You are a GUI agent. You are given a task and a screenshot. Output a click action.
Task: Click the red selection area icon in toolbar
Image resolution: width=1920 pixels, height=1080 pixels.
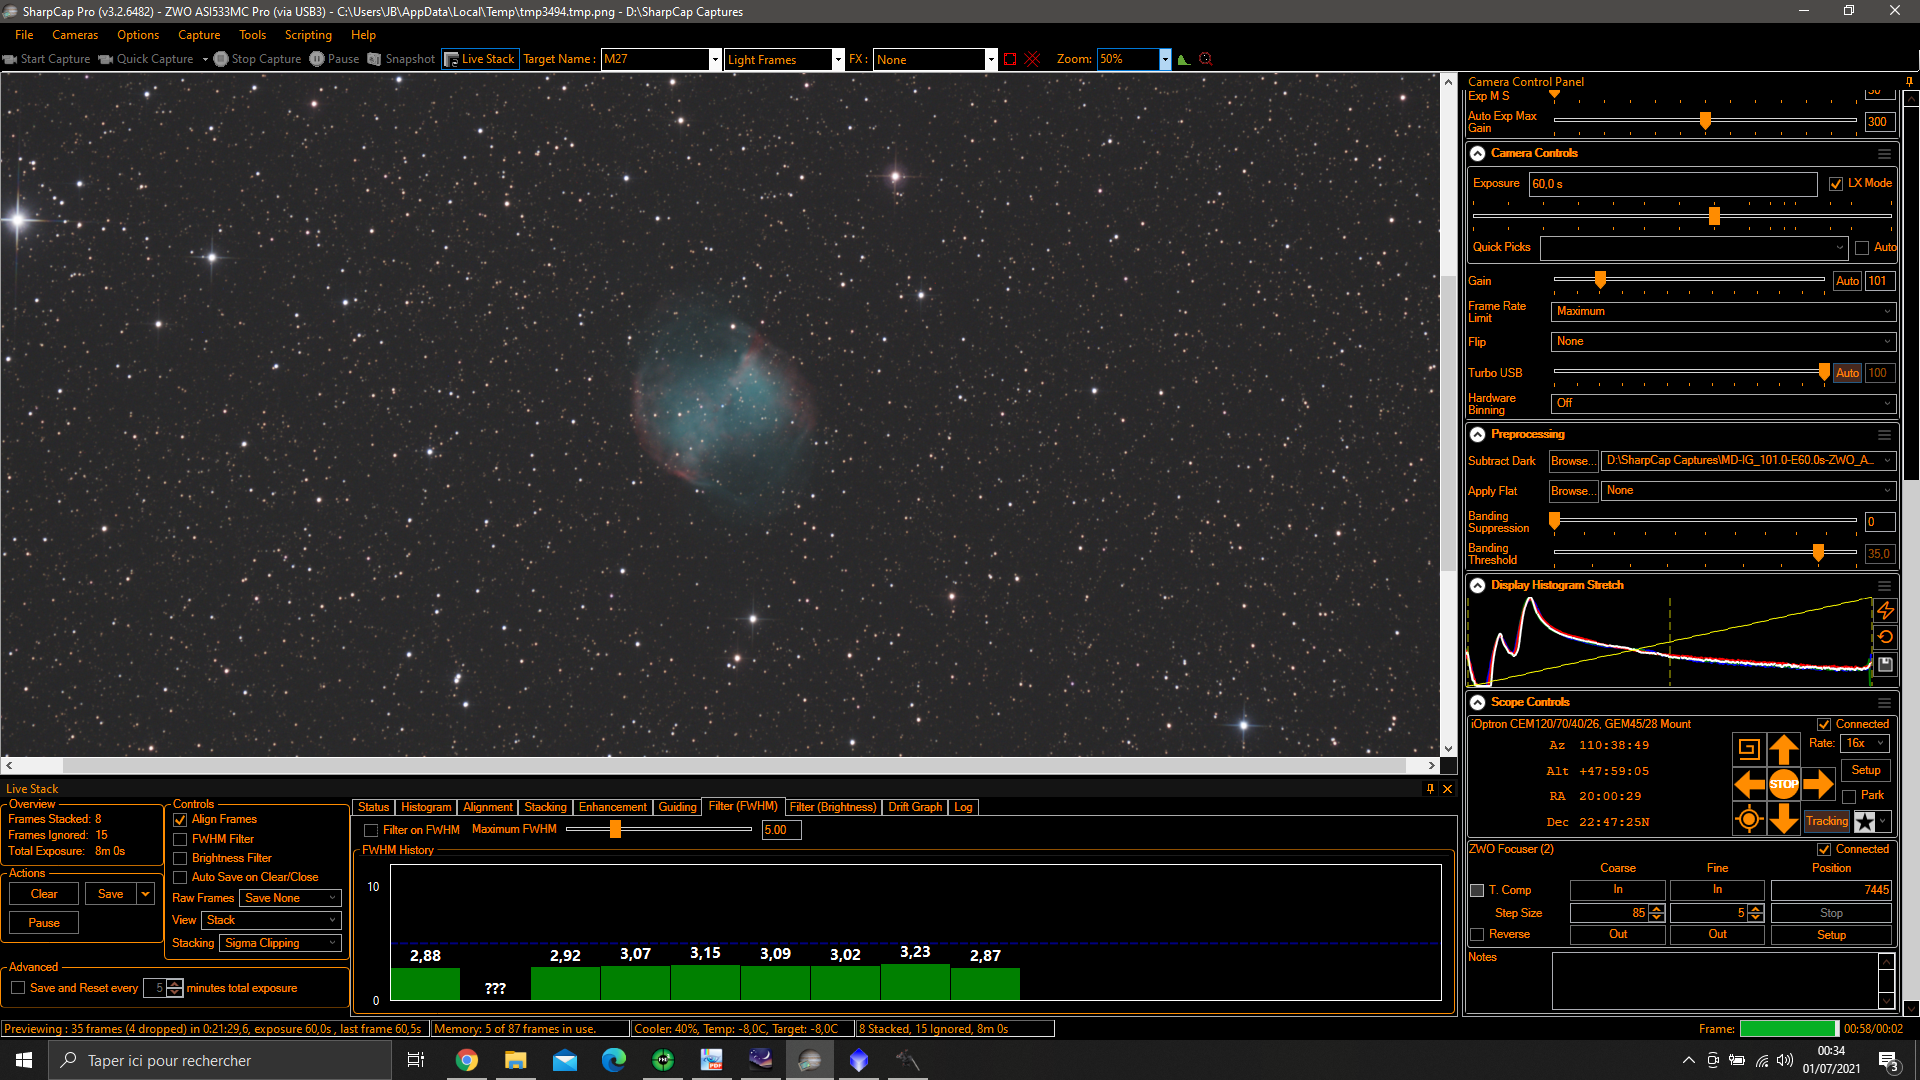pyautogui.click(x=1010, y=59)
